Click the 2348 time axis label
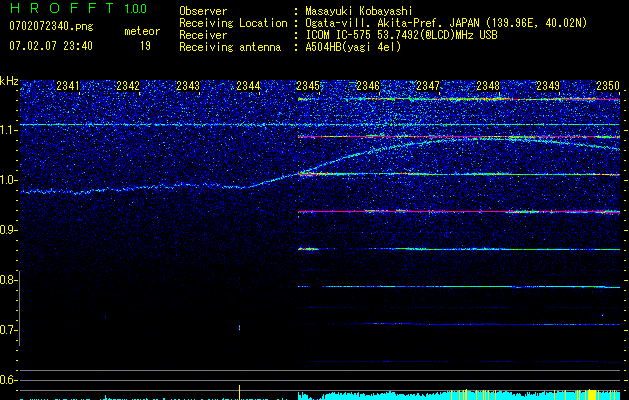This screenshot has height=400, width=629. tap(488, 85)
